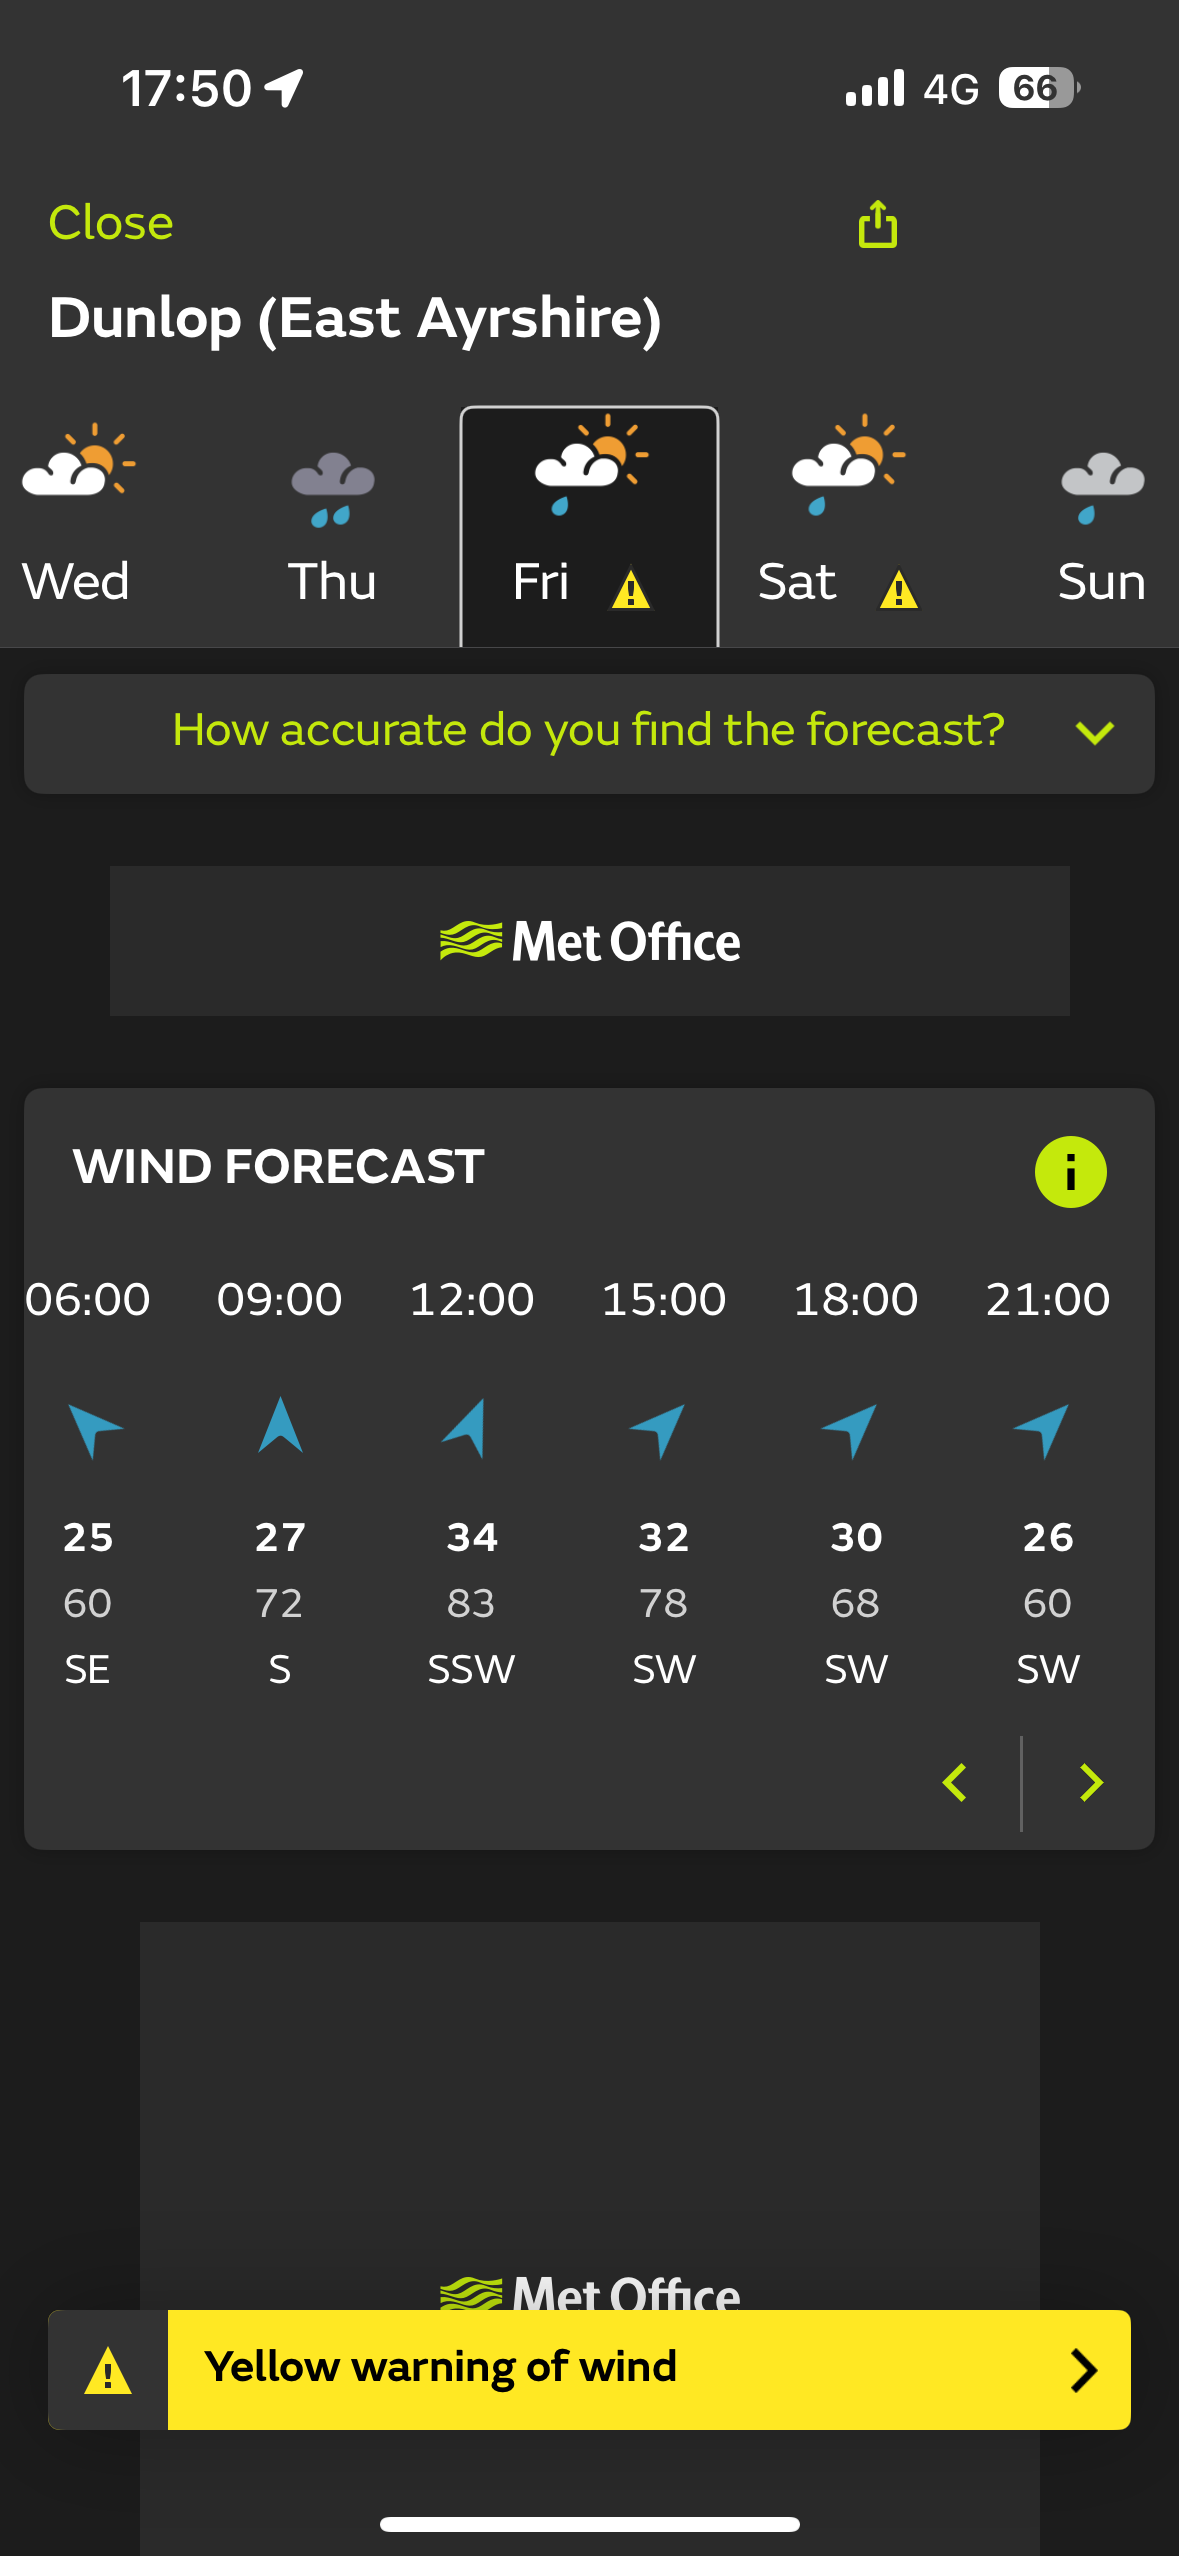The image size is (1179, 2556).
Task: Select the 21:00 wind forecast column
Action: [x=1047, y=1480]
